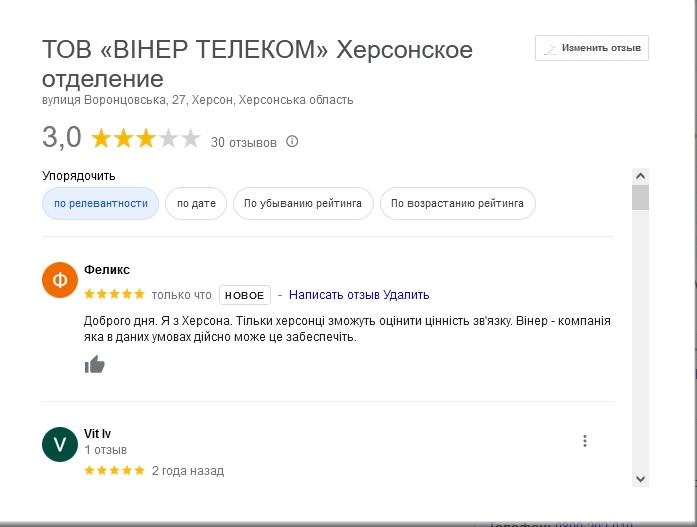This screenshot has width=697, height=527.
Task: Click Феликс orange avatar
Action: (60, 280)
